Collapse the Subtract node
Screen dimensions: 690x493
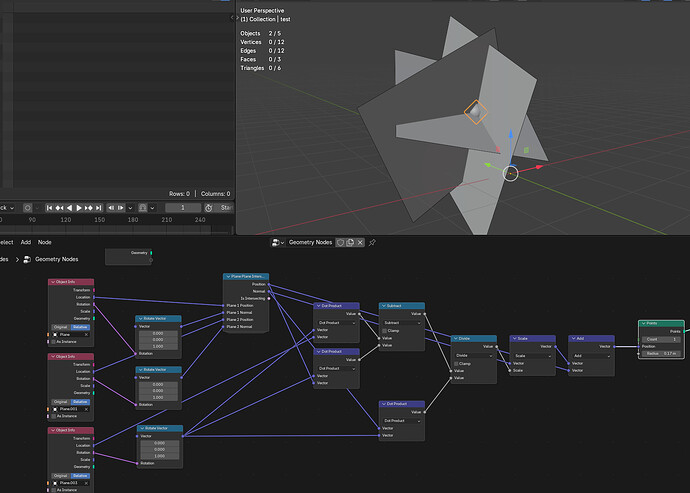(384, 305)
